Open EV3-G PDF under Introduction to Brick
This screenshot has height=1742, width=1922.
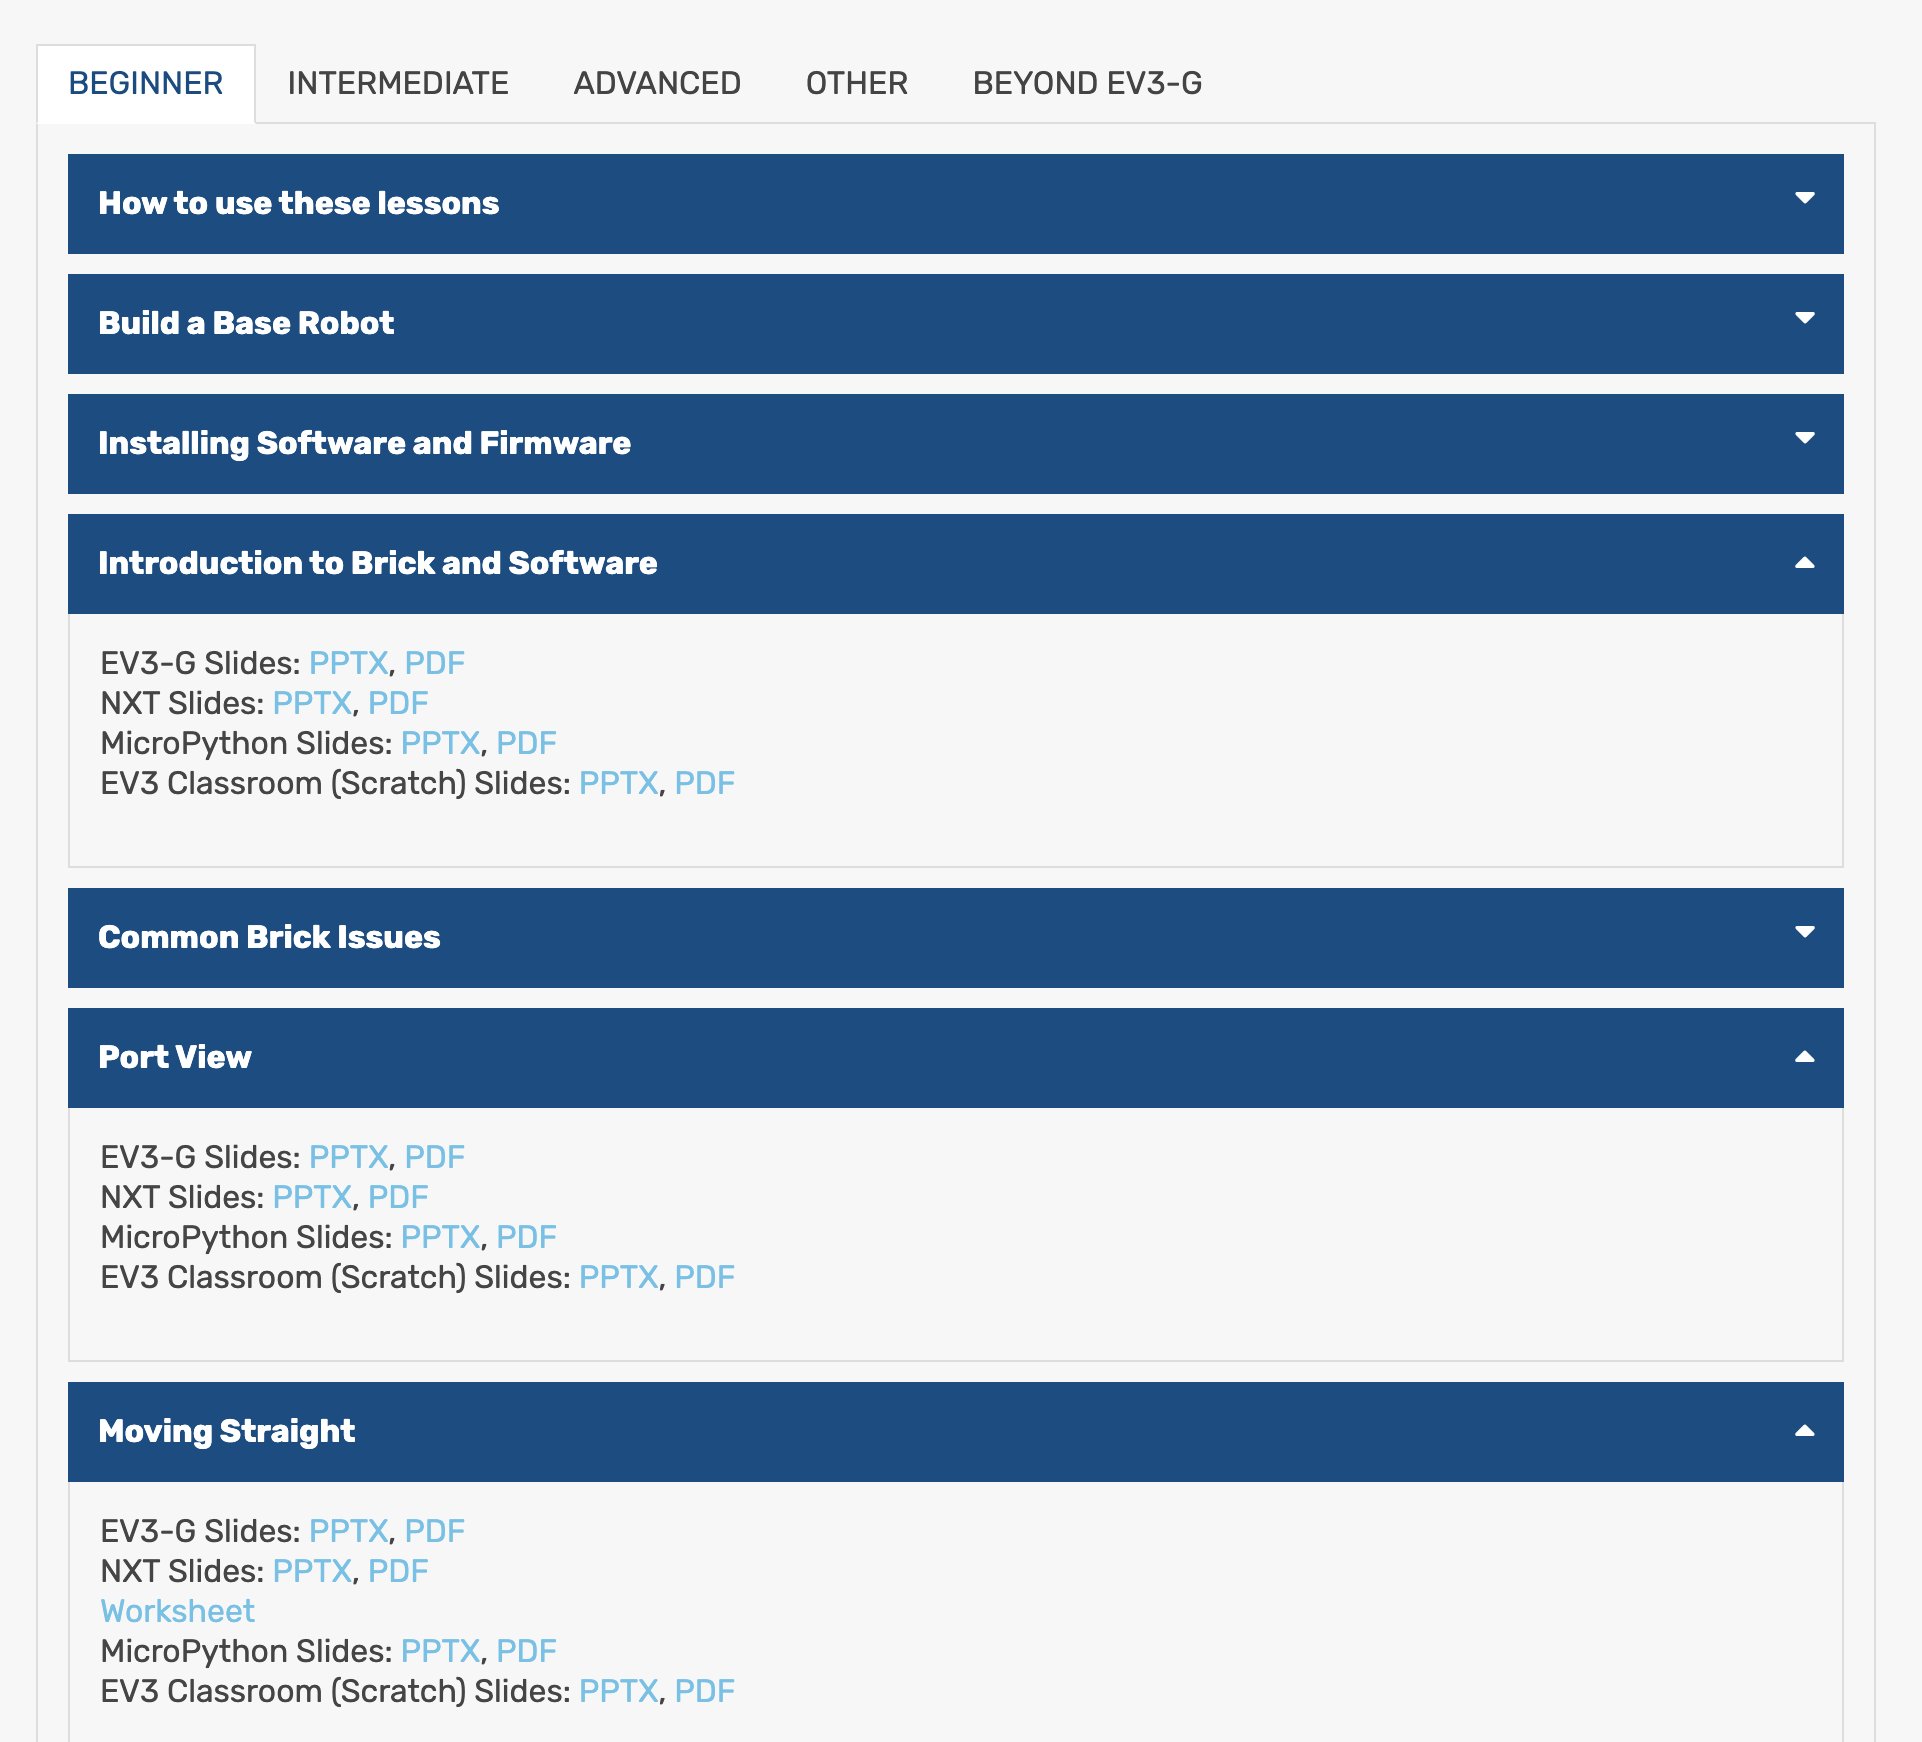click(x=434, y=663)
